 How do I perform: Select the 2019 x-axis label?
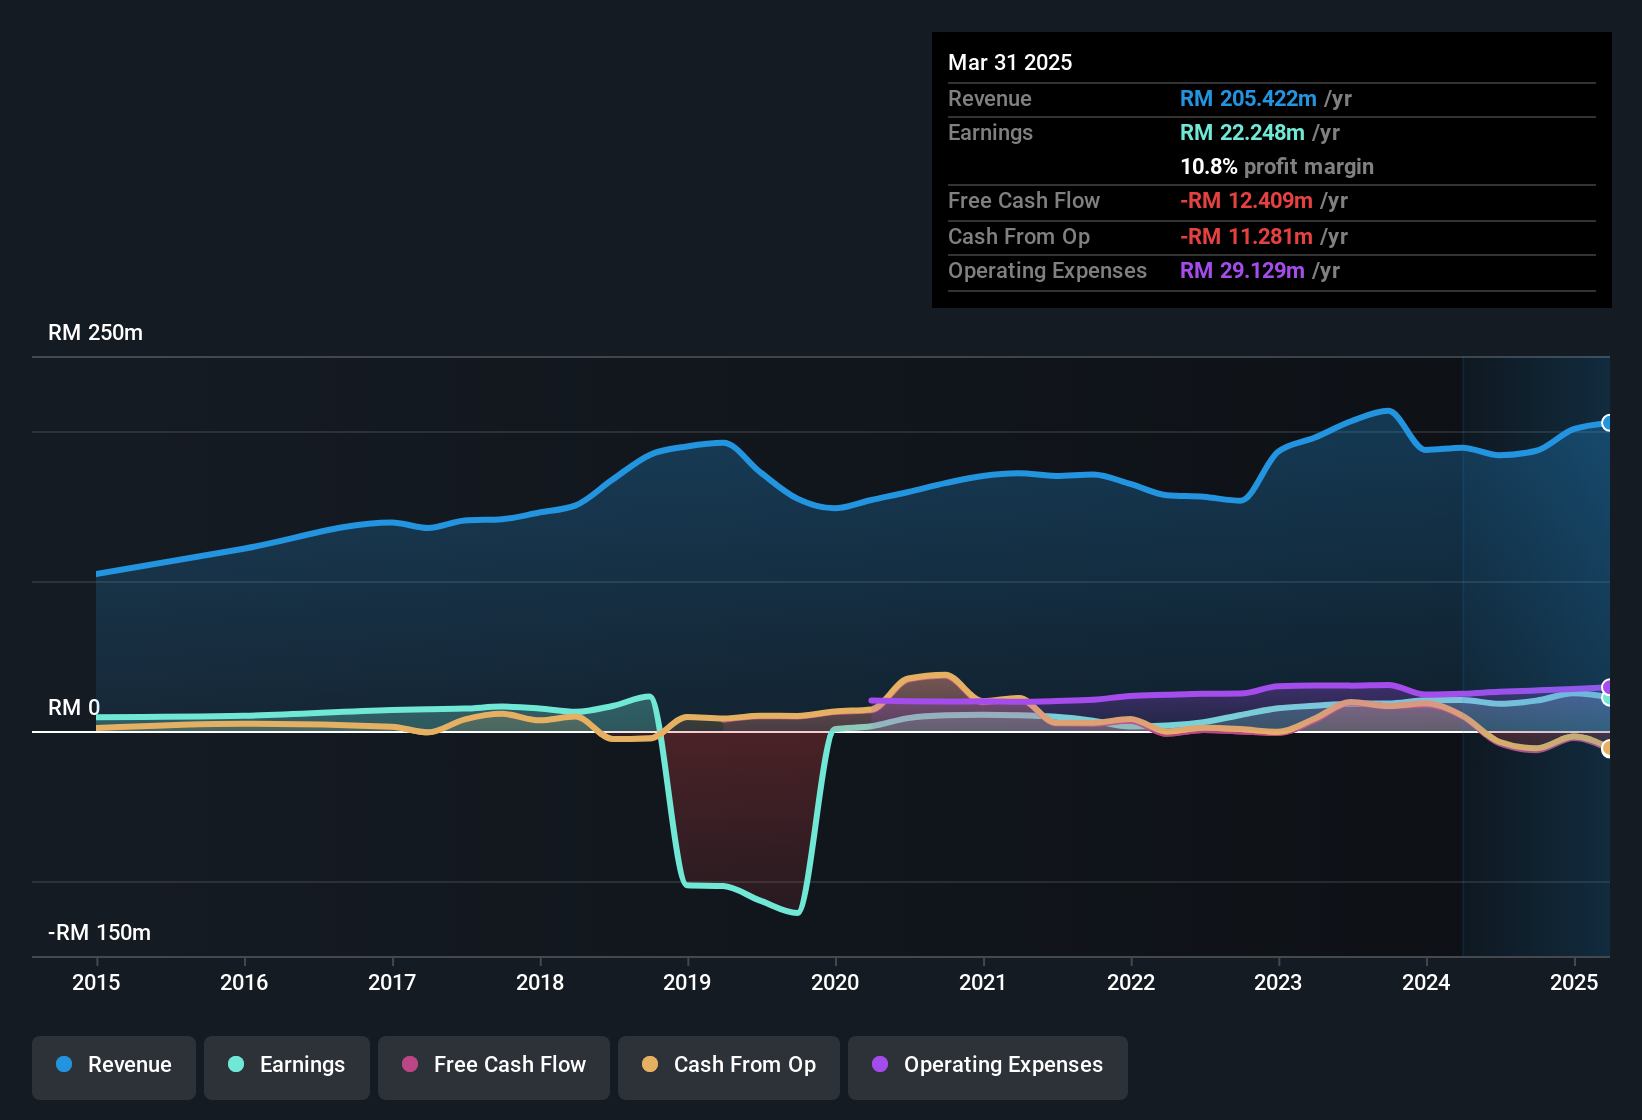point(687,982)
